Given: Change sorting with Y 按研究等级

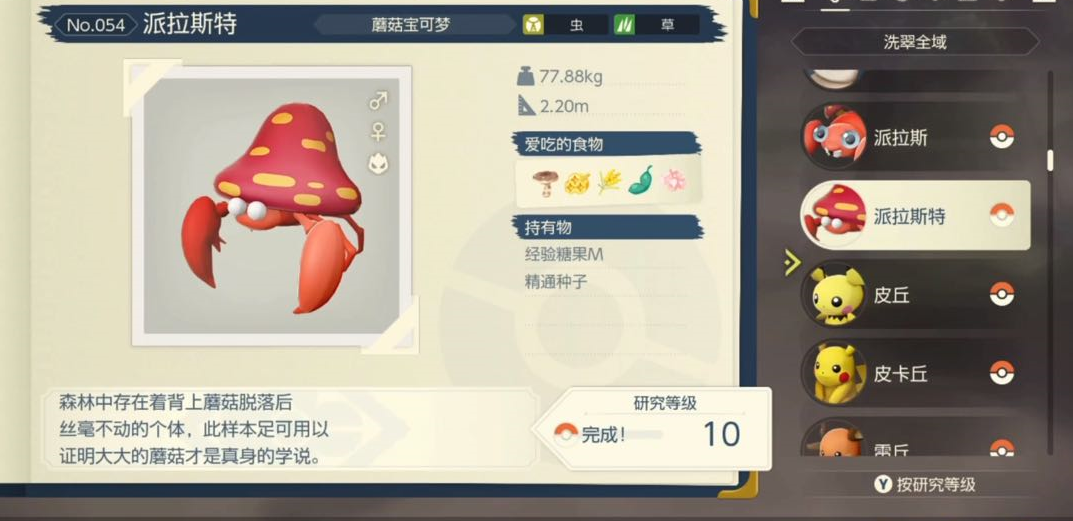Looking at the screenshot, I should [925, 485].
